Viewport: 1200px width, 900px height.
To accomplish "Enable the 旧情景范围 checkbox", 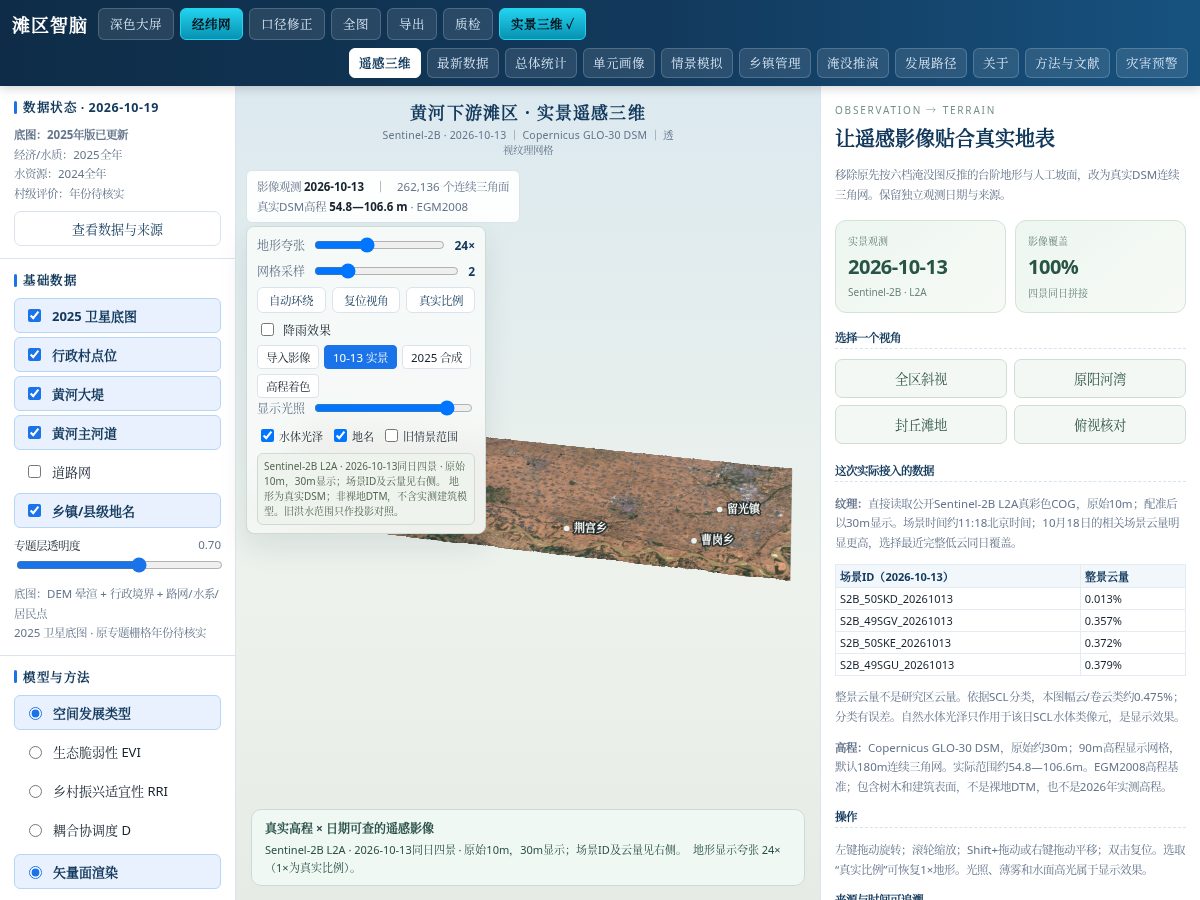I will pos(391,436).
